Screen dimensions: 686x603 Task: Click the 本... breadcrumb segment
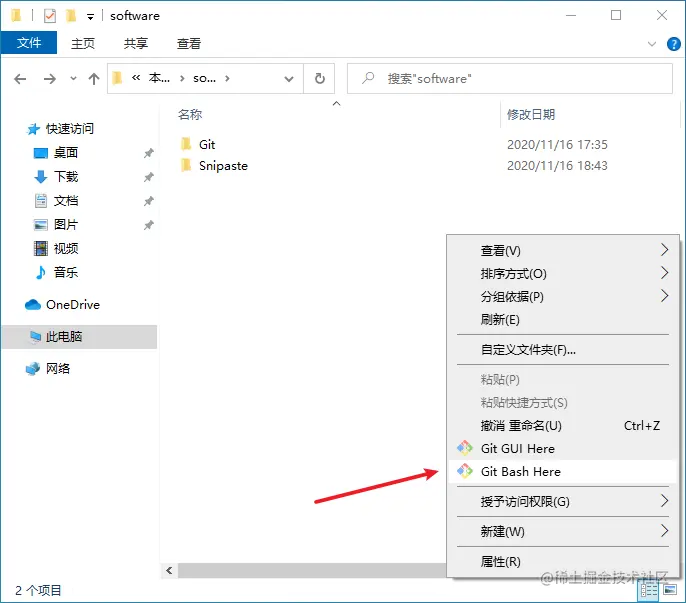click(x=159, y=78)
